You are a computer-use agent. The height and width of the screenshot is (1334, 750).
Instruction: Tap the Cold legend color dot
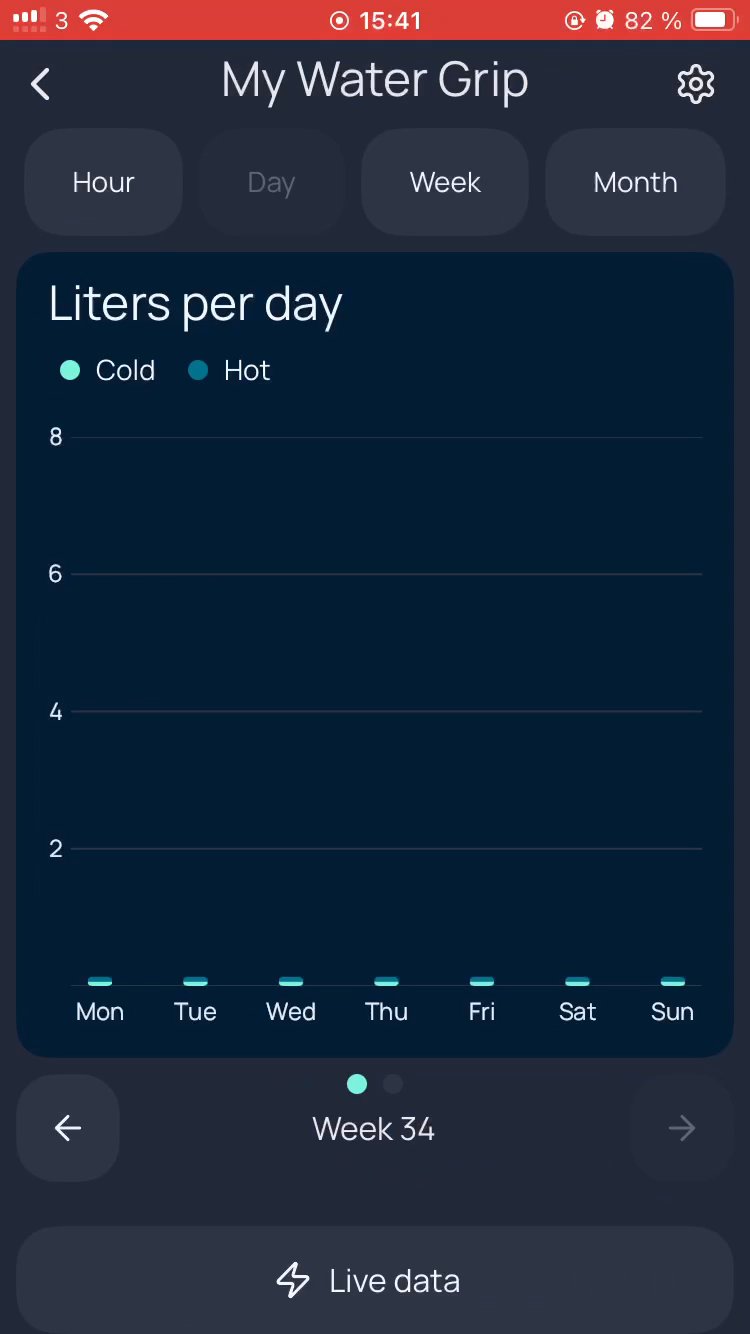click(x=70, y=370)
